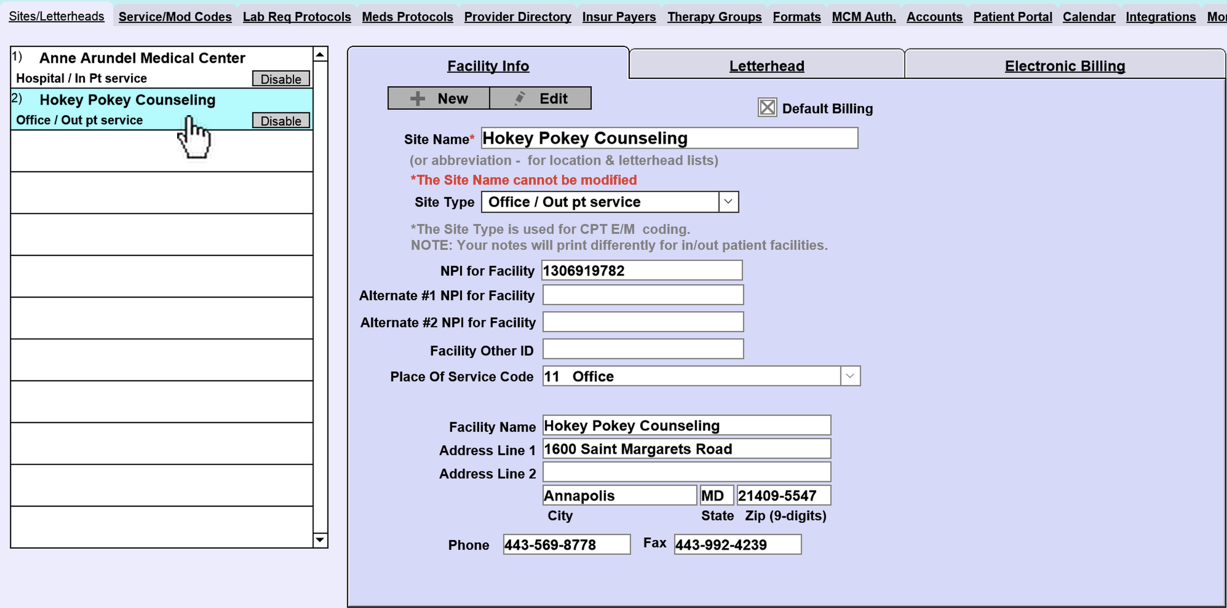This screenshot has height=608, width=1227.
Task: Switch to the Letterhead tab
Action: (x=767, y=66)
